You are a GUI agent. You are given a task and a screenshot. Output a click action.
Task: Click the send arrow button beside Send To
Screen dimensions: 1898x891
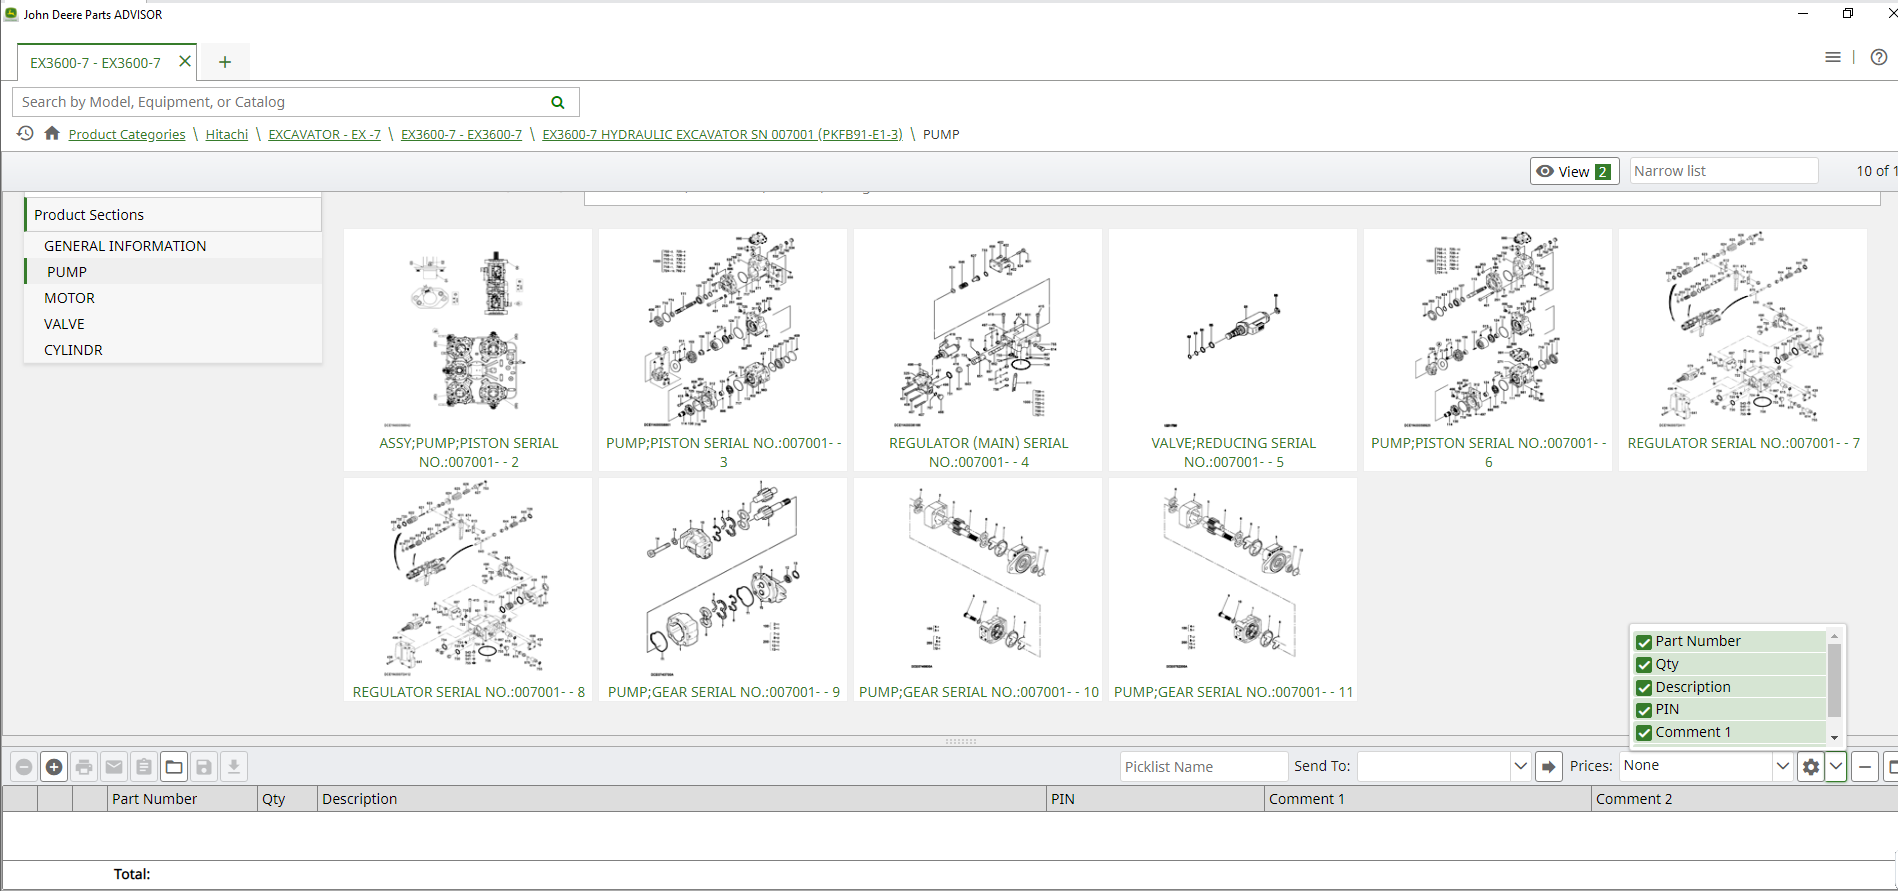pyautogui.click(x=1549, y=767)
